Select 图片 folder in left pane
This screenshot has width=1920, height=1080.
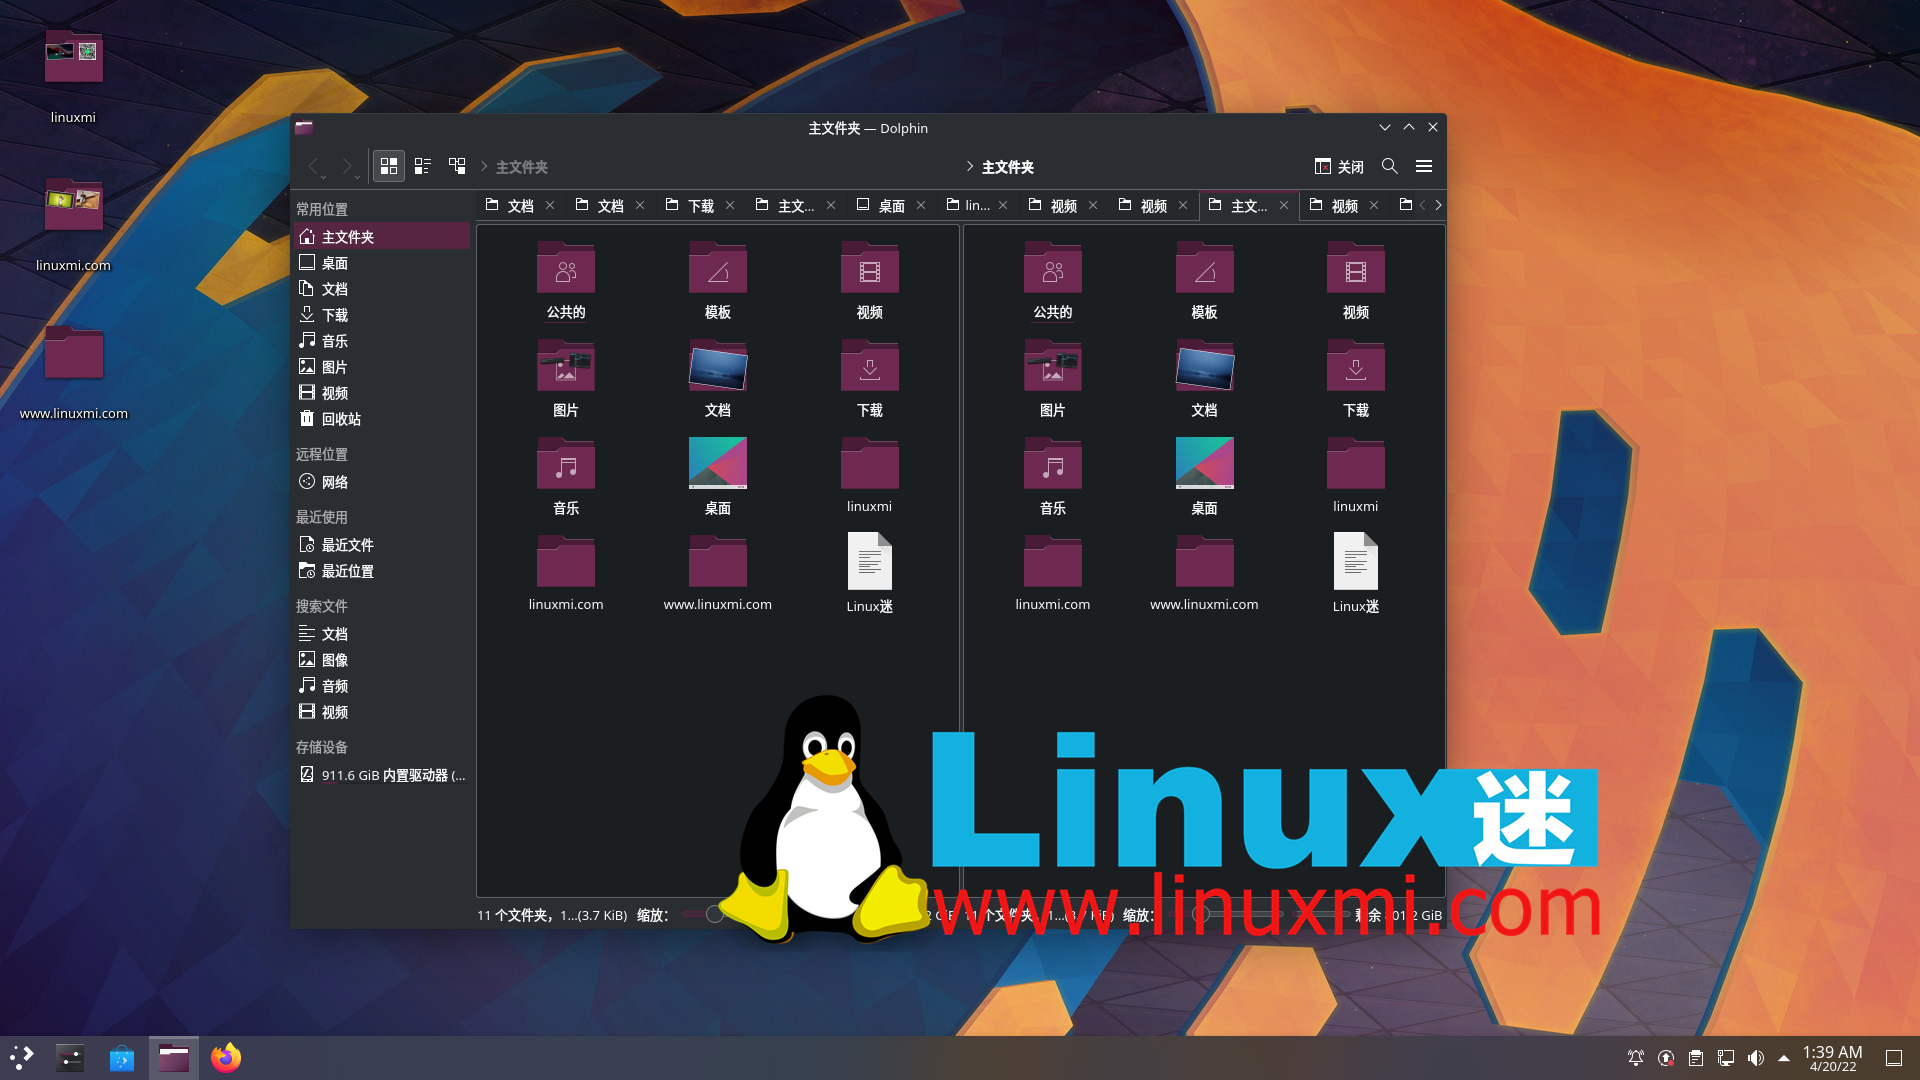tap(566, 378)
